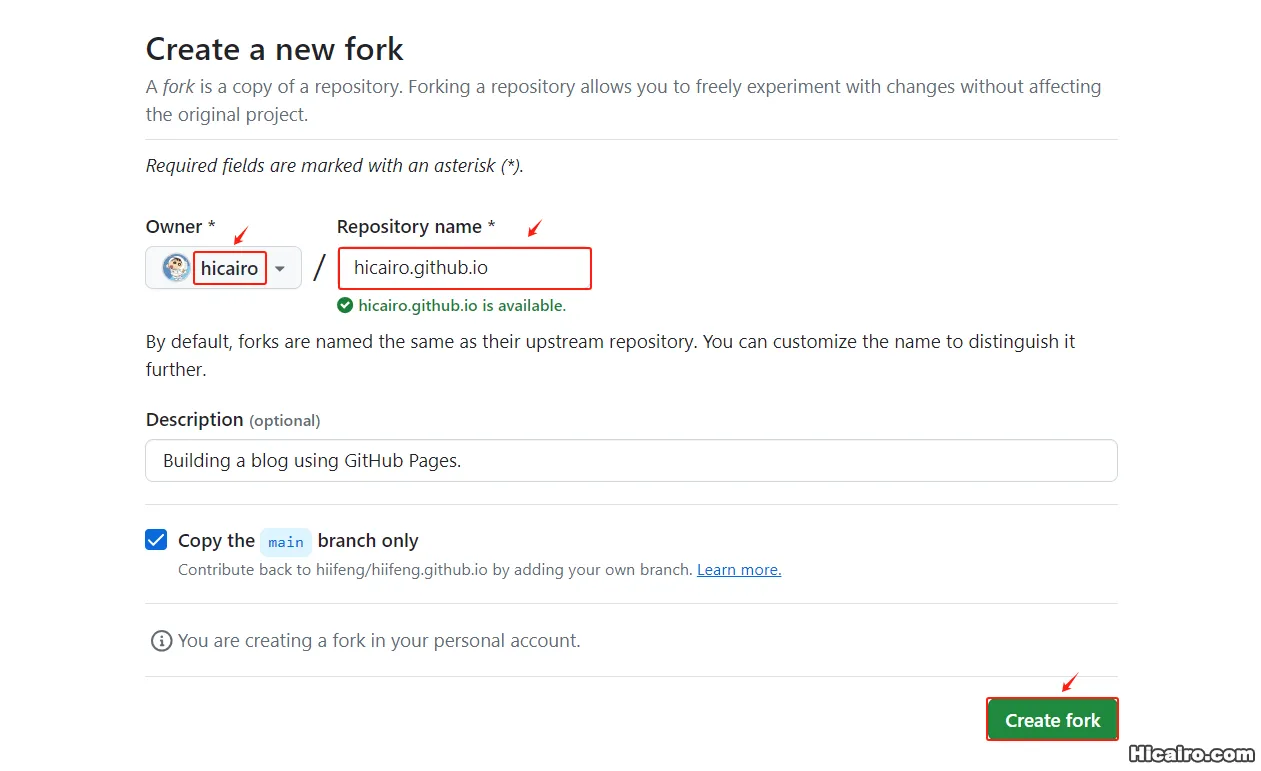Screen dimensions: 1261x771
Task: Click the highlighted hicairo owner name
Action: tap(229, 267)
